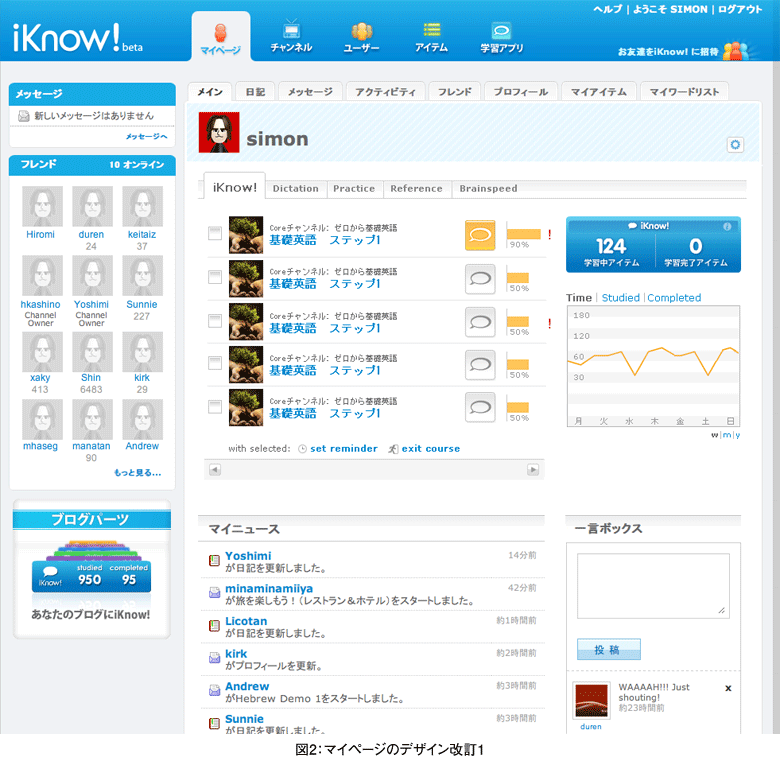This screenshot has width=780, height=760.
Task: Click the 90% progress bar
Action: click(x=523, y=234)
